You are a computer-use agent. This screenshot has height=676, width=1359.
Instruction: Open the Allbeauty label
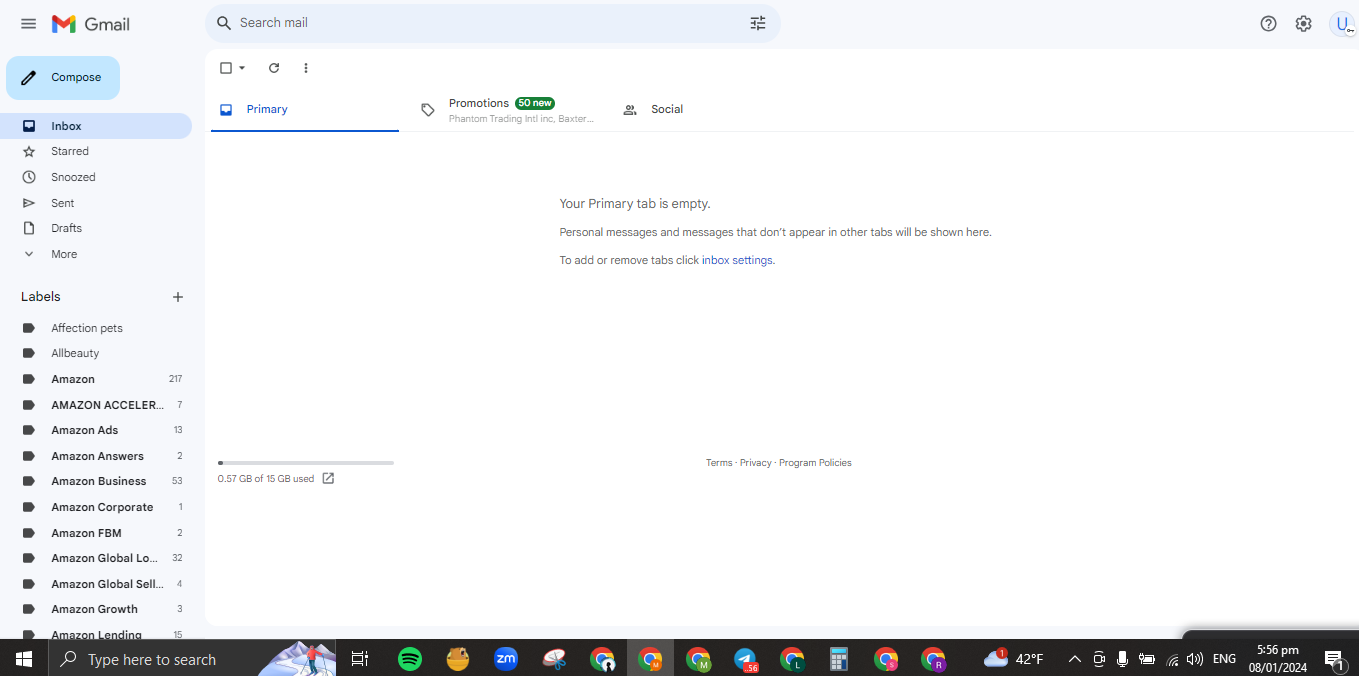(x=96, y=353)
